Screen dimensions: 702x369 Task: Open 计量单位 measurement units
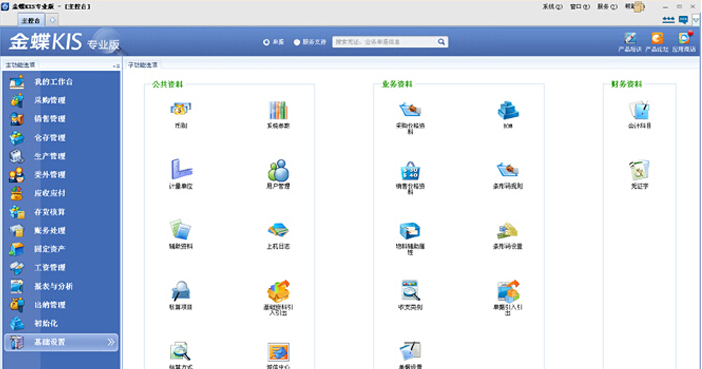point(181,174)
